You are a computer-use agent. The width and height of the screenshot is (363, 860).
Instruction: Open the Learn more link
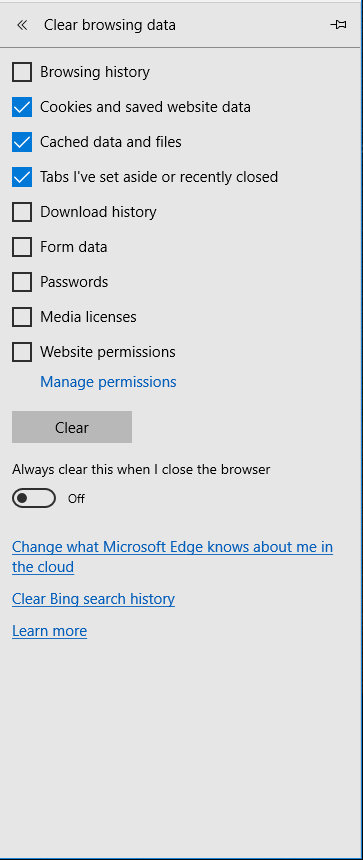[x=49, y=631]
